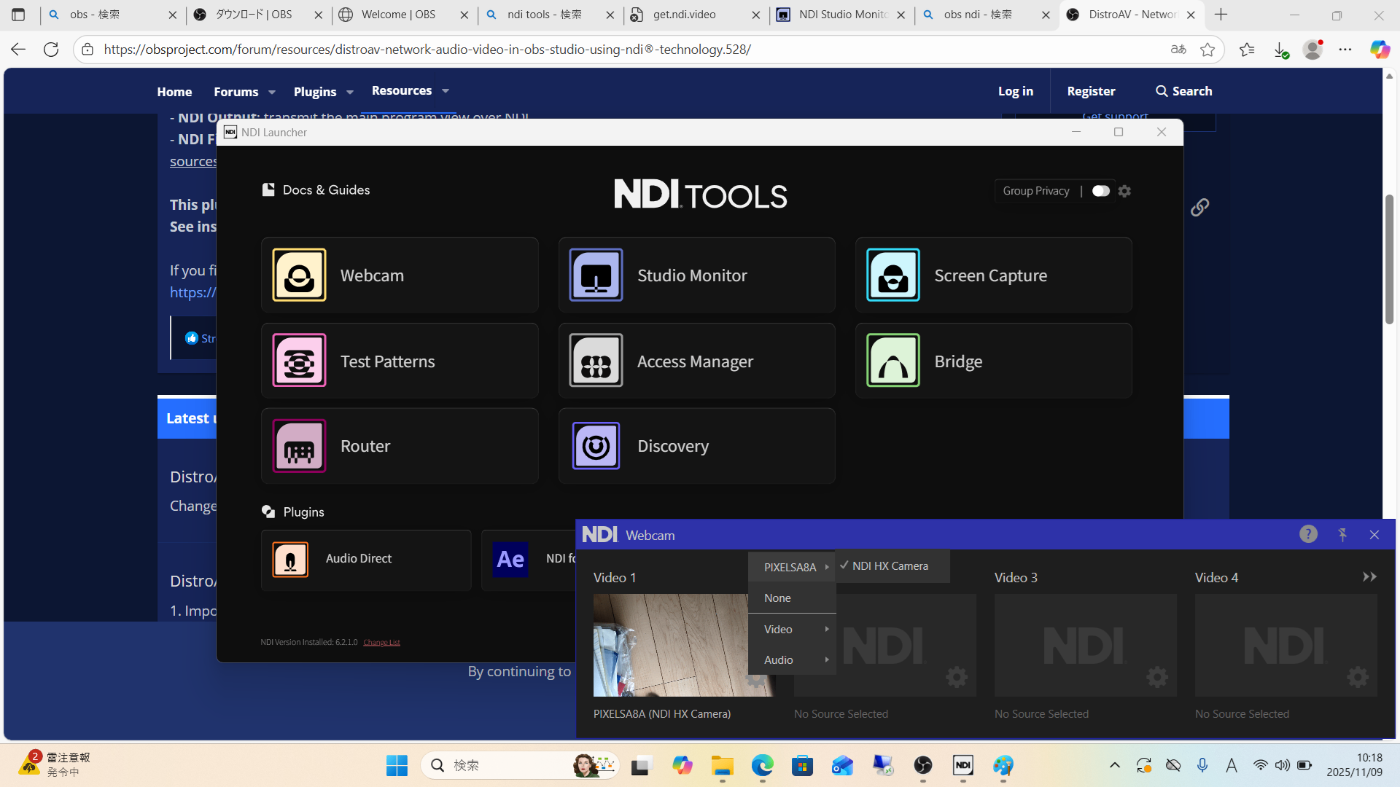Open the browser settings ellipsis menu
The image size is (1400, 787).
1345,49
